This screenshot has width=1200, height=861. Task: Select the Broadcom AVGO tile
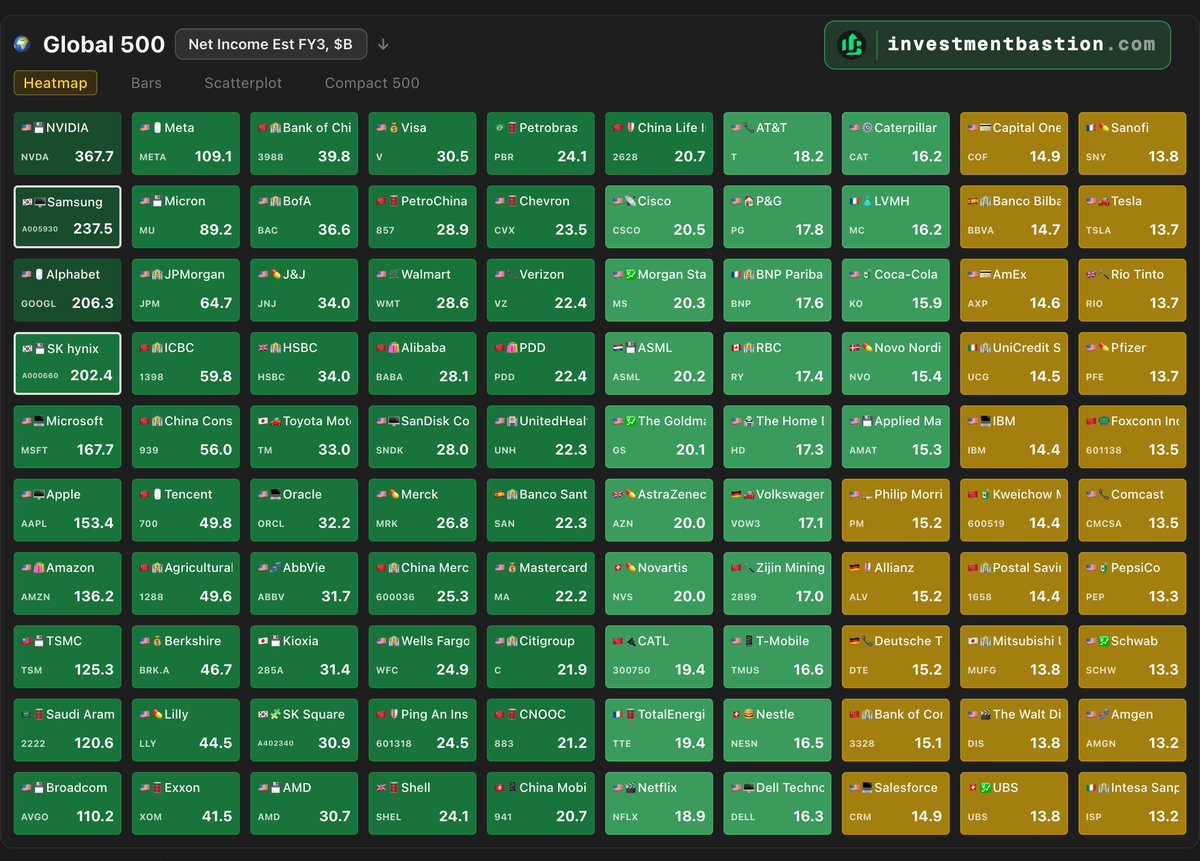click(x=67, y=803)
